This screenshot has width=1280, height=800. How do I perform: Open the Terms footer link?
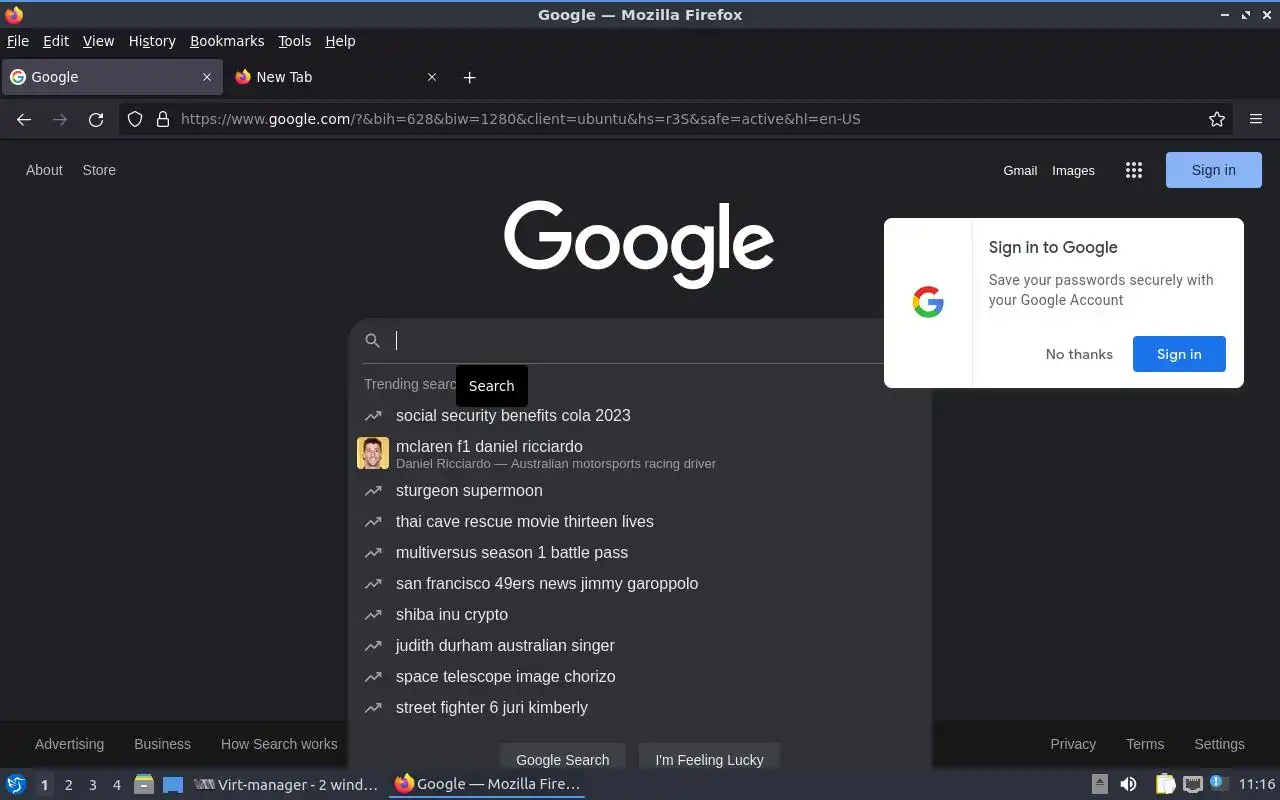tap(1145, 744)
